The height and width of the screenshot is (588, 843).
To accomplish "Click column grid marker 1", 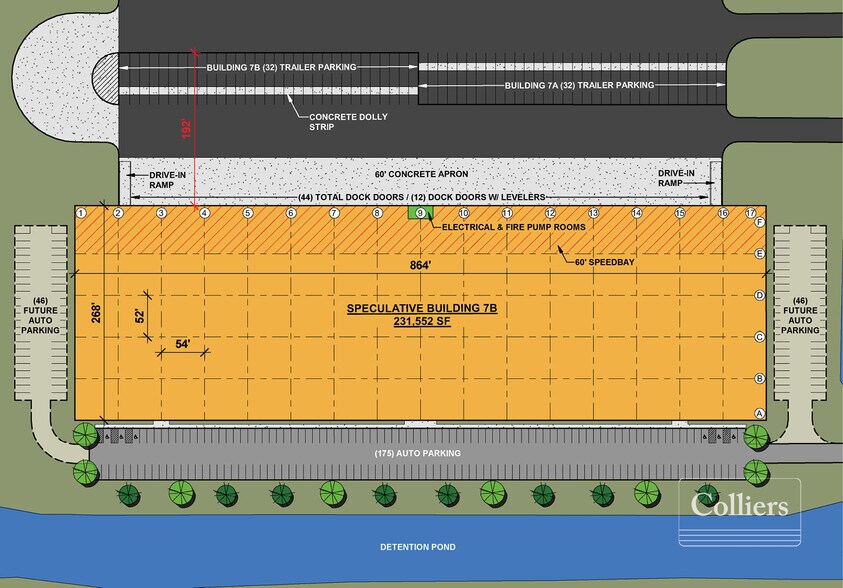I will point(80,213).
